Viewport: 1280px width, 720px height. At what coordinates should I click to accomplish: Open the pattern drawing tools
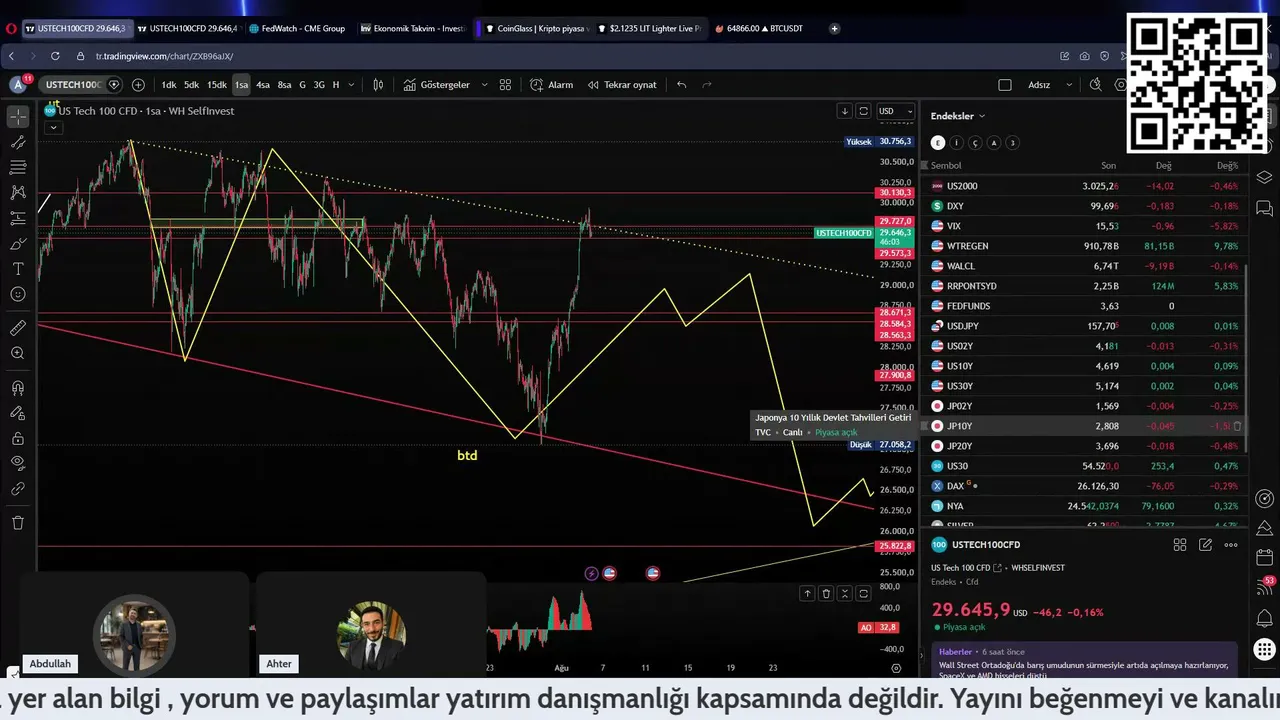(x=18, y=192)
